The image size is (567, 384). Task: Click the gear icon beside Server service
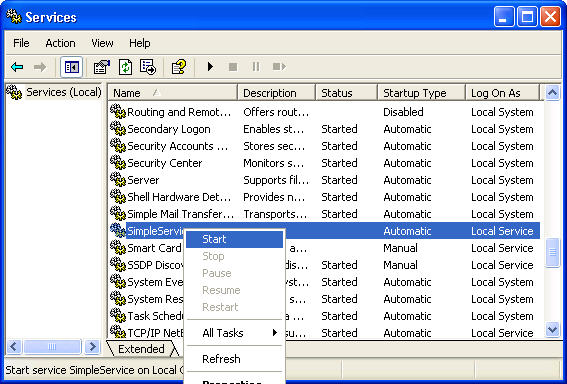(118, 179)
